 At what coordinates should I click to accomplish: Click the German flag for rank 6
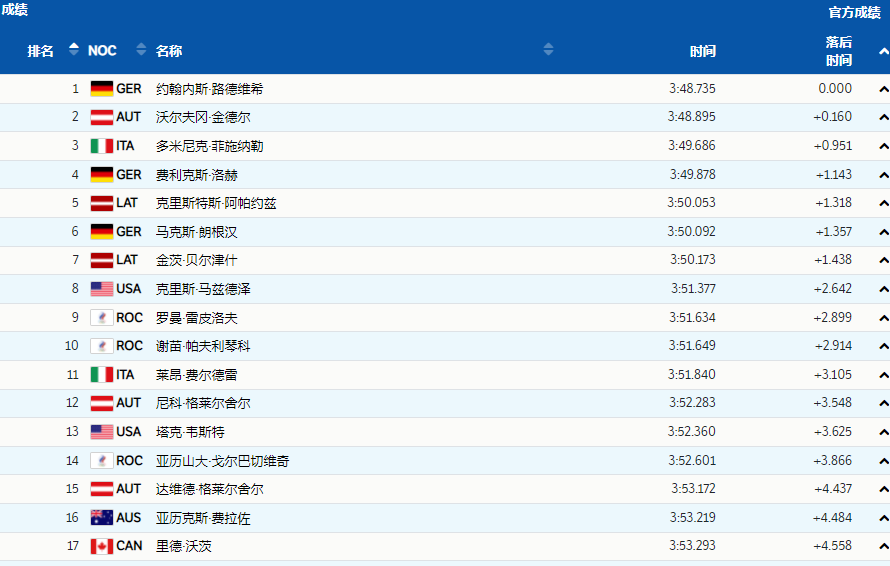pos(102,232)
